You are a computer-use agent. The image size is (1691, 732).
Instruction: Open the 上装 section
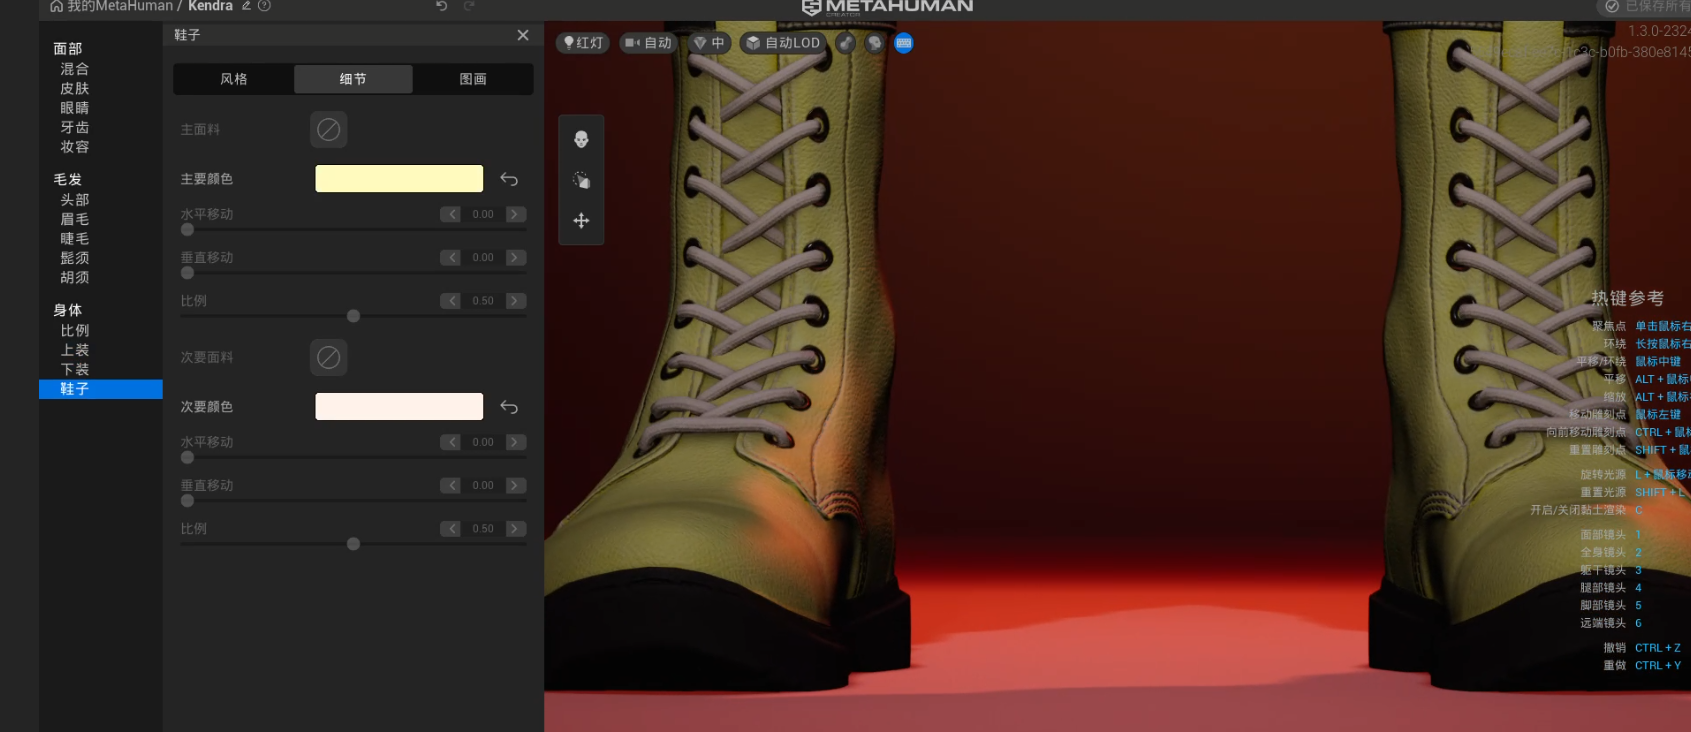75,350
